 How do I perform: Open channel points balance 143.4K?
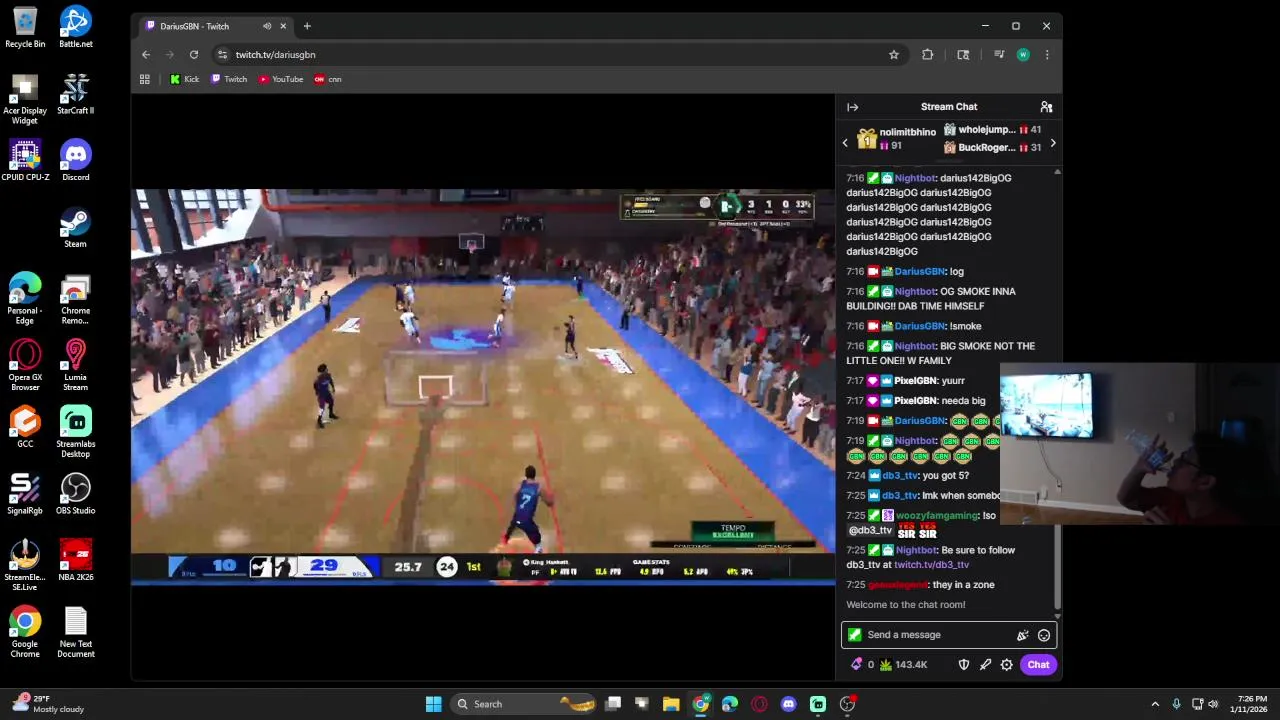904,665
